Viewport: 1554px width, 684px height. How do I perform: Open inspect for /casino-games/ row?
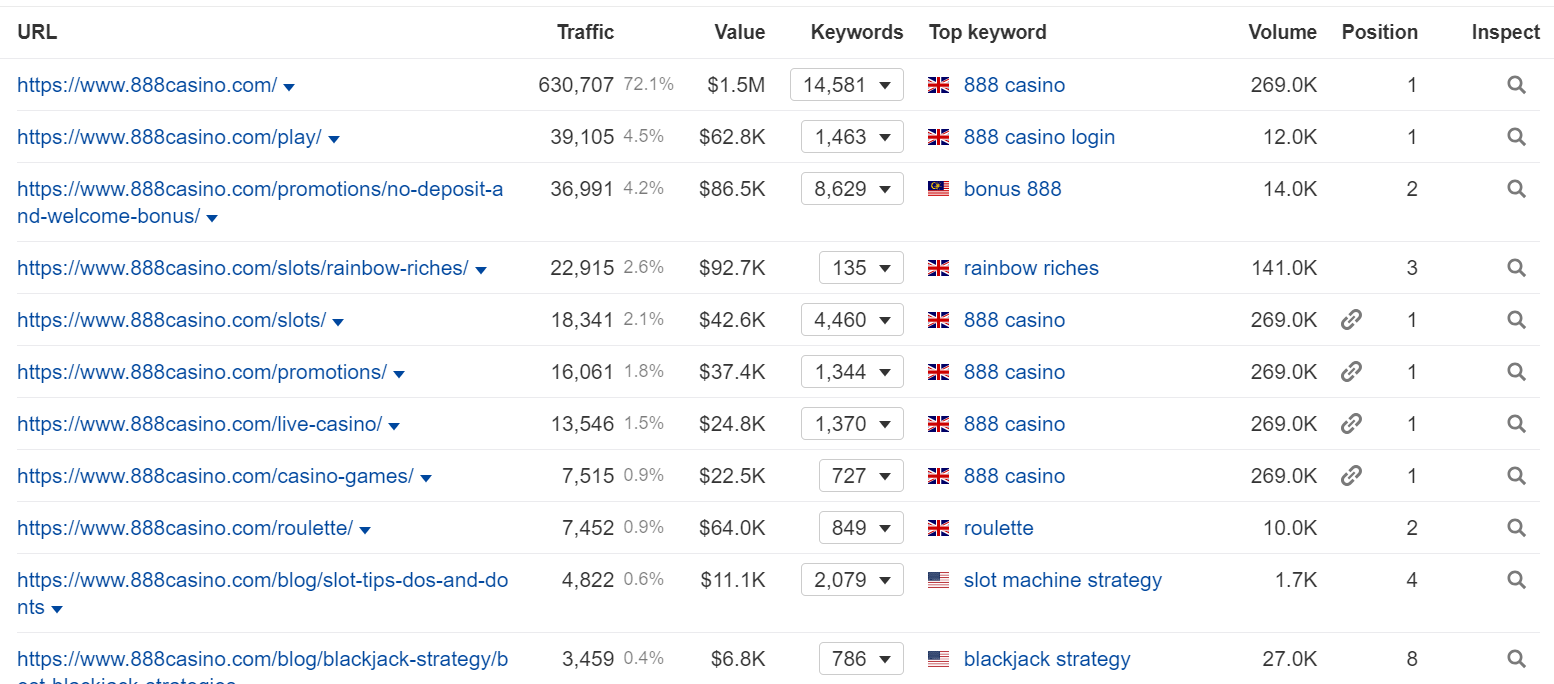(1516, 476)
